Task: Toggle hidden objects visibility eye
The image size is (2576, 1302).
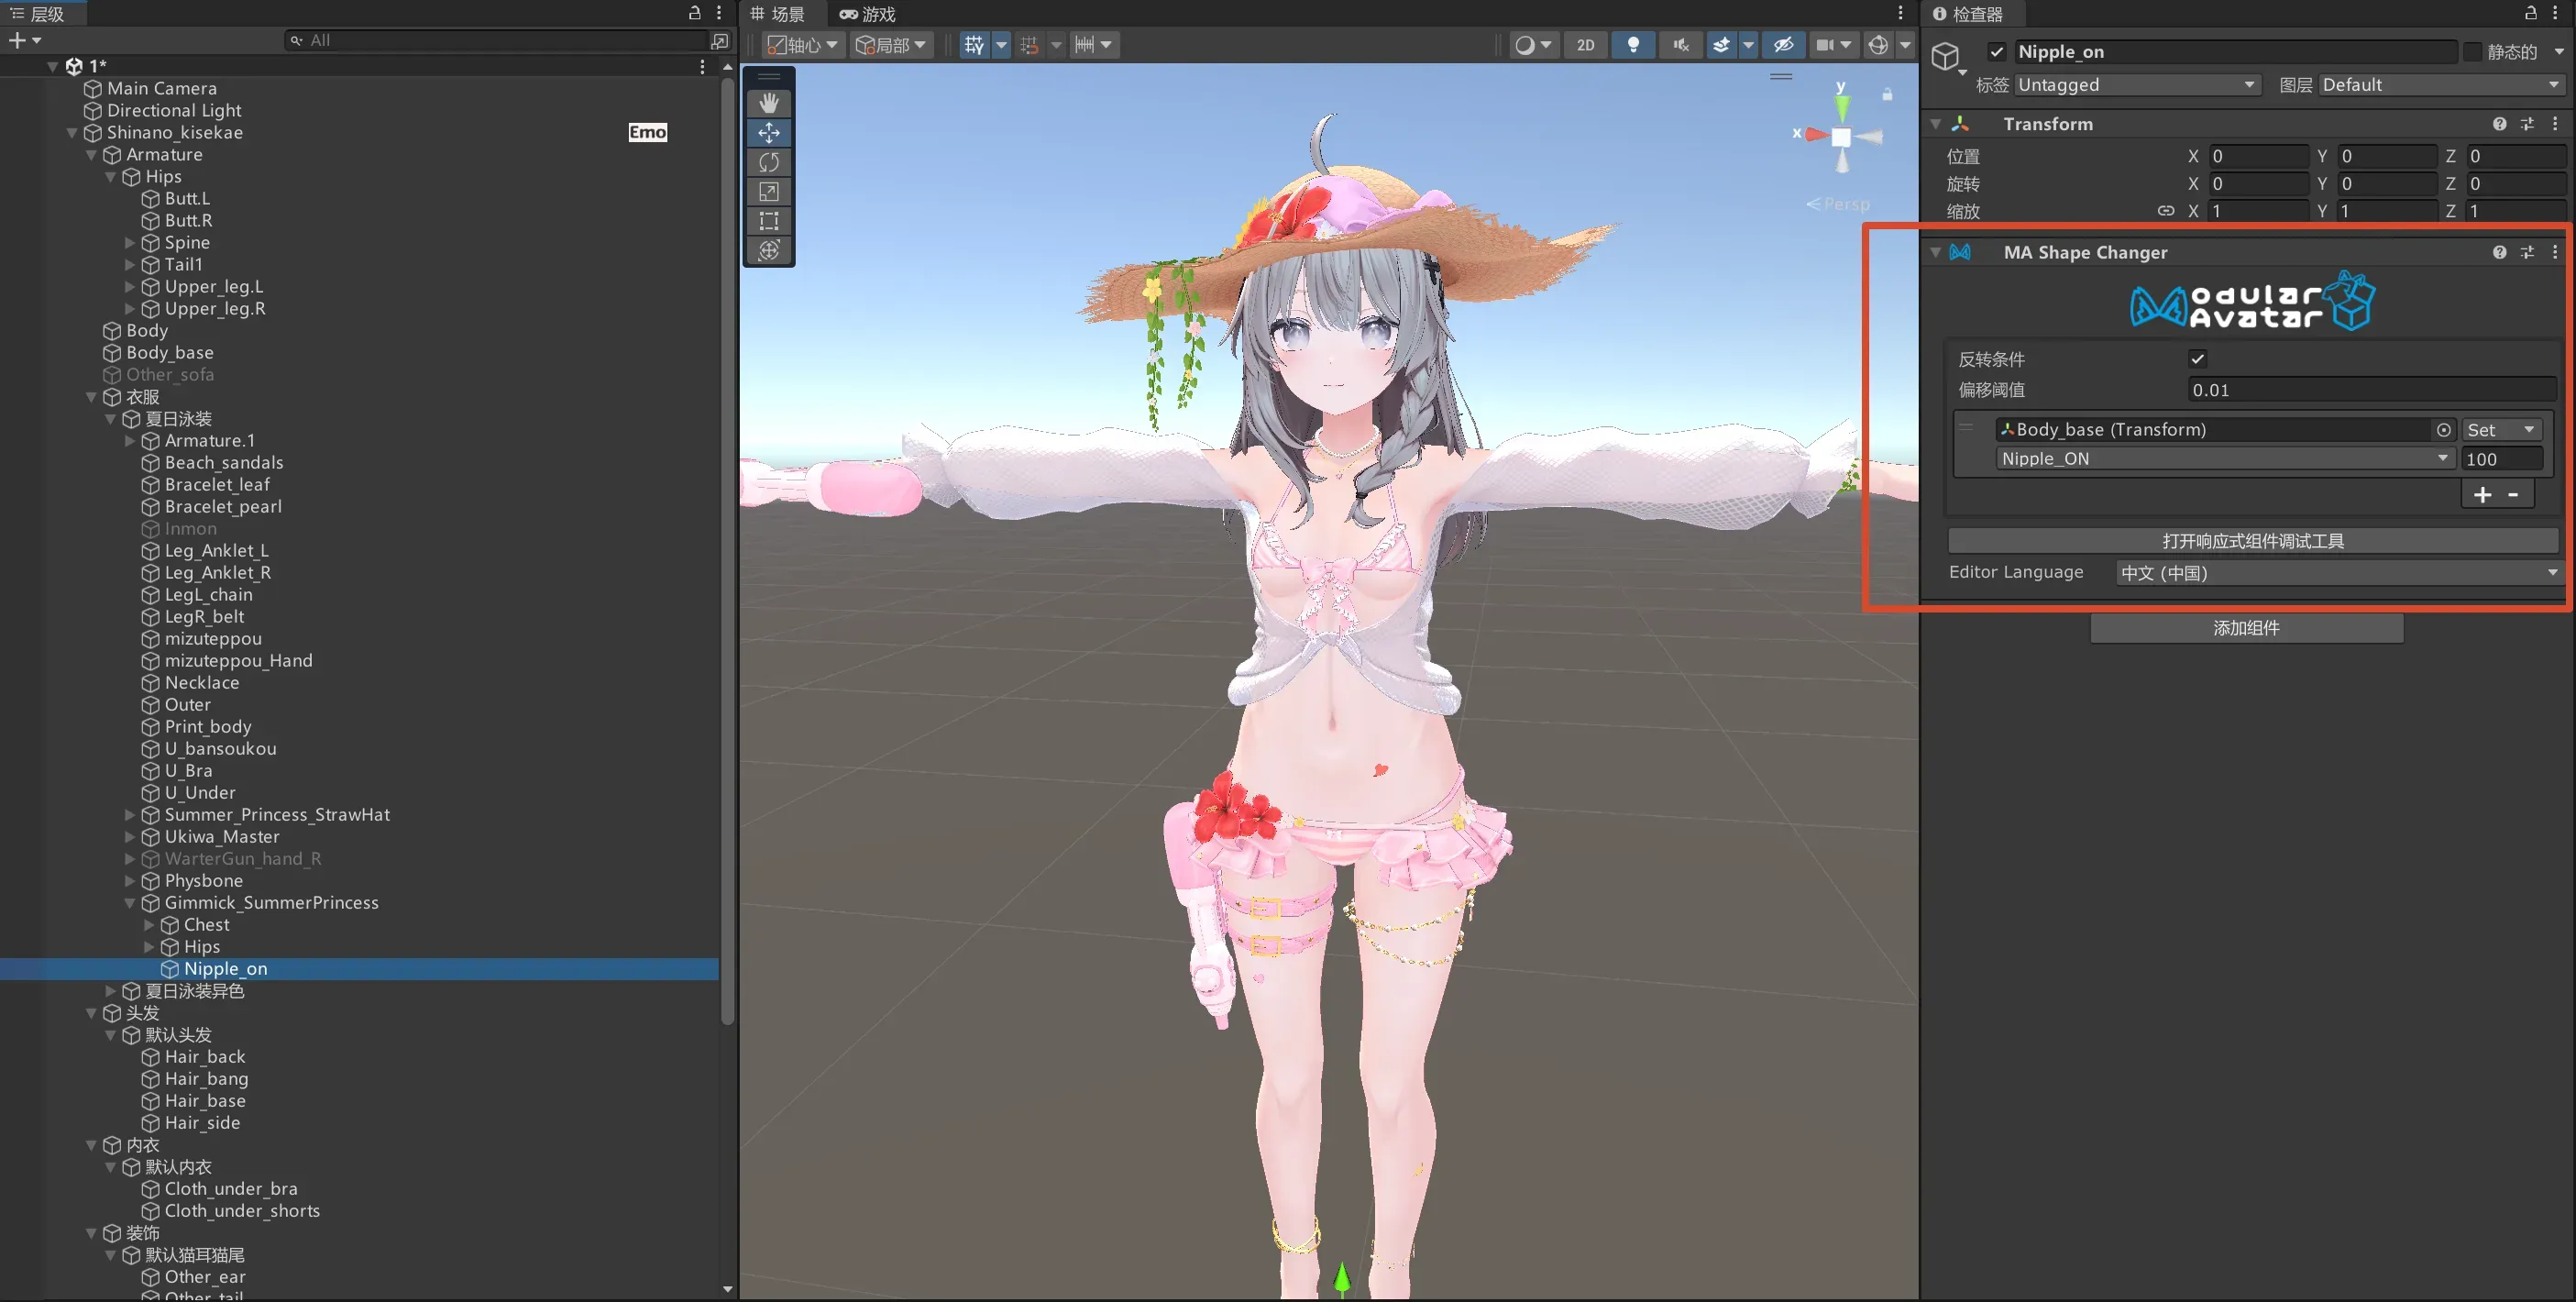Action: [1783, 44]
